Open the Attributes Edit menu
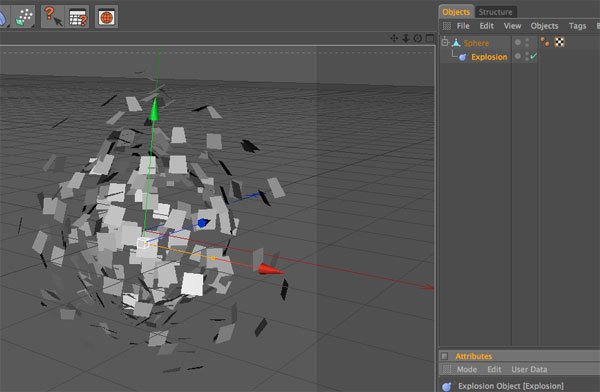Image resolution: width=600 pixels, height=392 pixels. pyautogui.click(x=494, y=369)
